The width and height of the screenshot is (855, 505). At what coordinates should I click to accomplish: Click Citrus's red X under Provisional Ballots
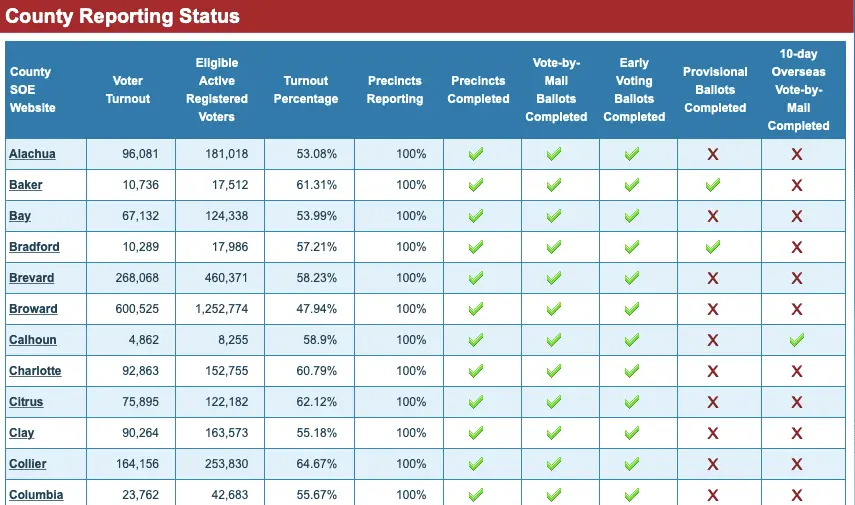(x=713, y=402)
